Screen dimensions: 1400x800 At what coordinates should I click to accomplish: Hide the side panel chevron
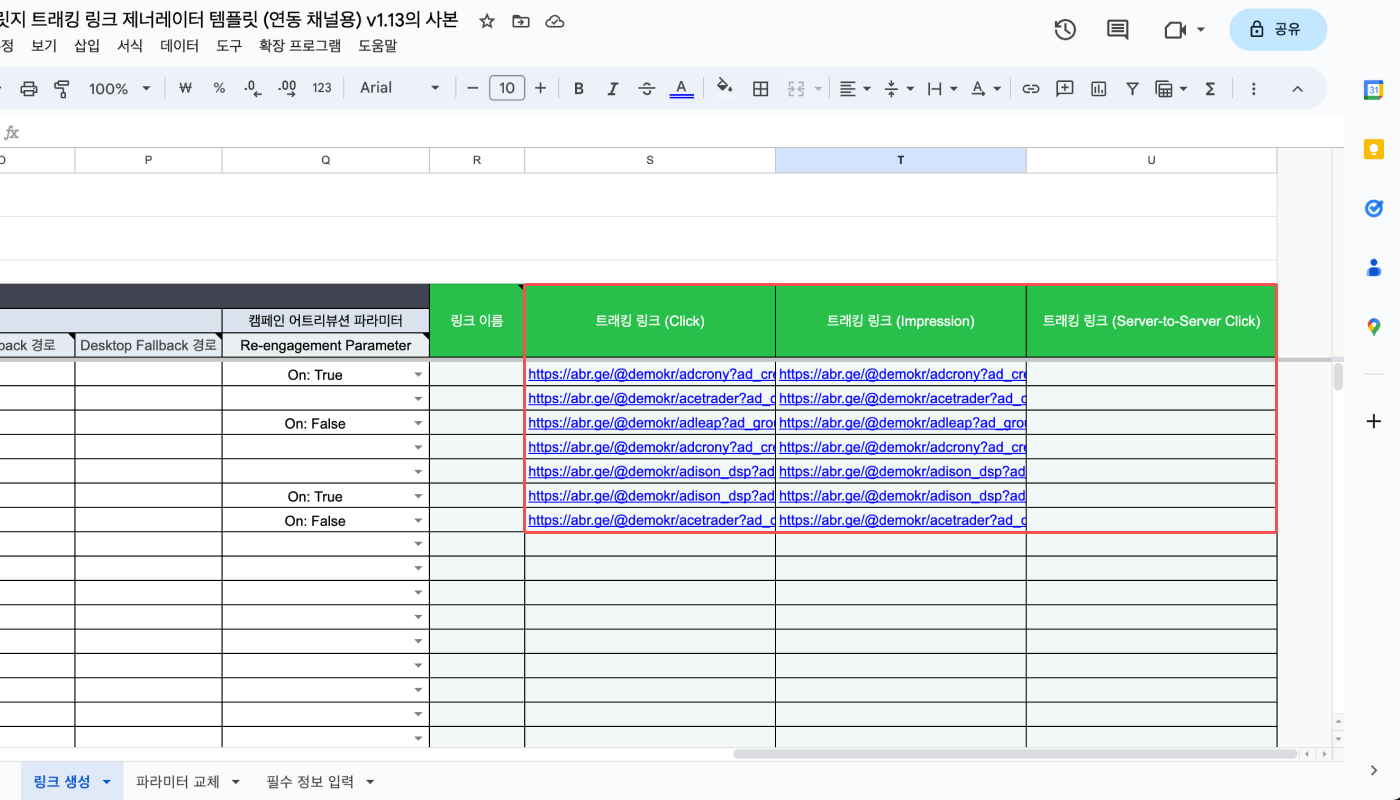pos(1374,770)
